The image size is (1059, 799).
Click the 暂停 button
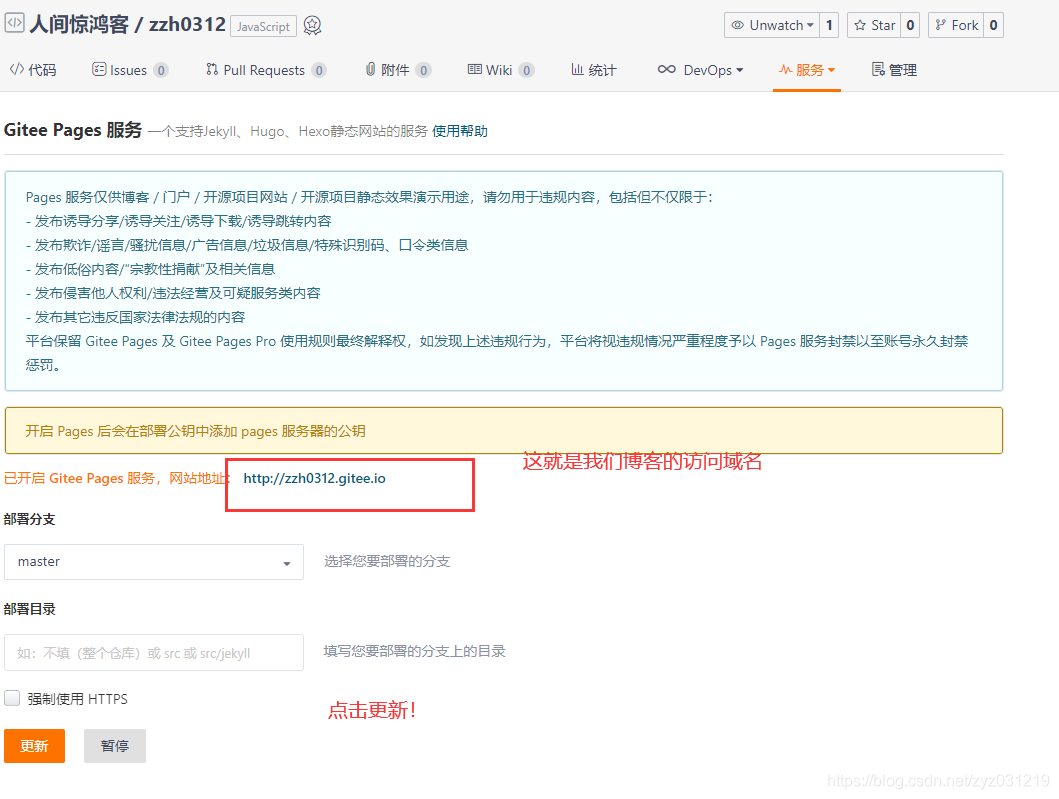[x=115, y=746]
